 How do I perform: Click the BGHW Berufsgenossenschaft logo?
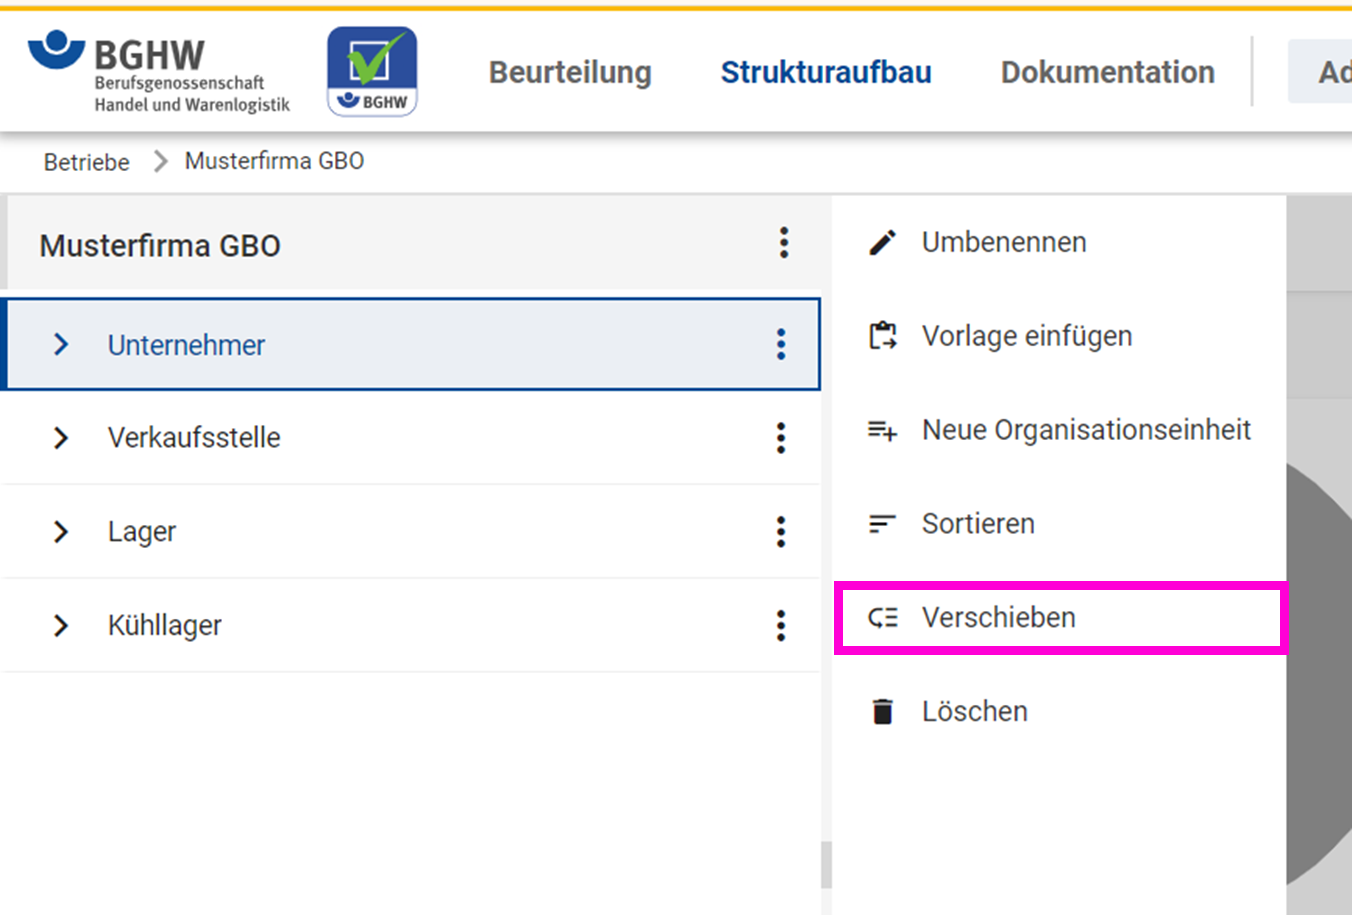tap(160, 72)
